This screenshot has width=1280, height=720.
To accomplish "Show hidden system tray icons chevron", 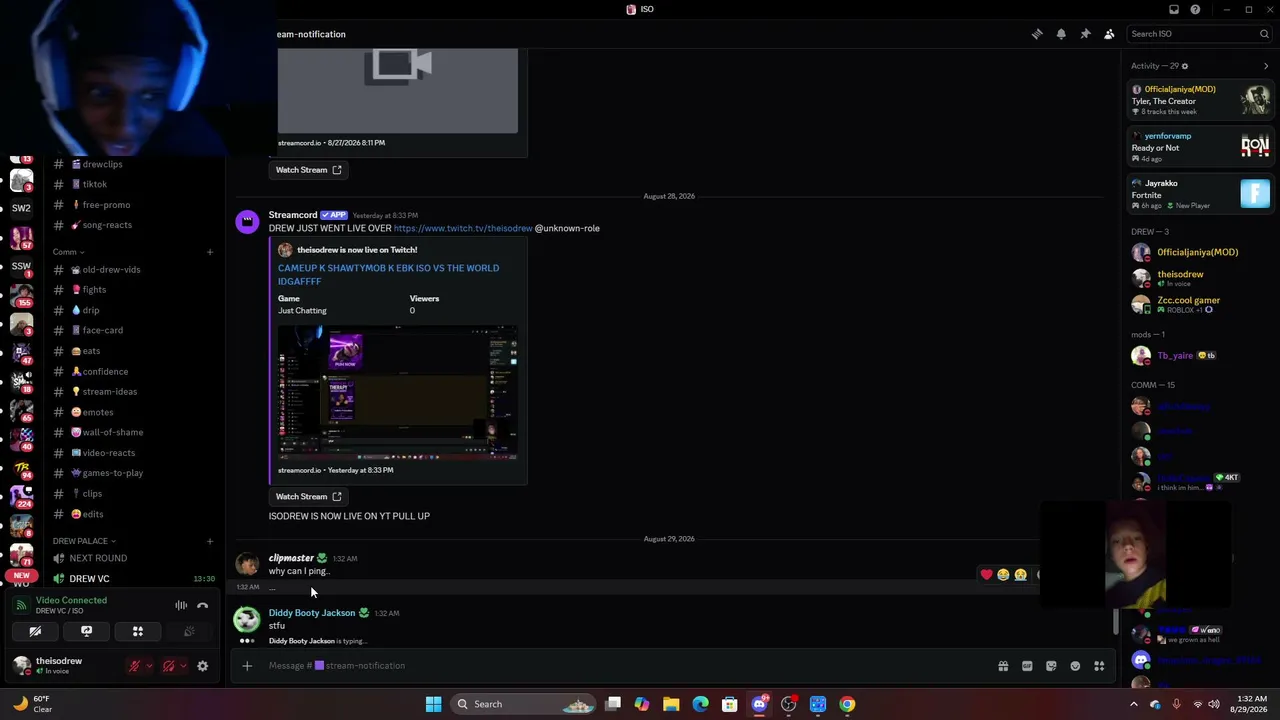I will click(x=1133, y=704).
